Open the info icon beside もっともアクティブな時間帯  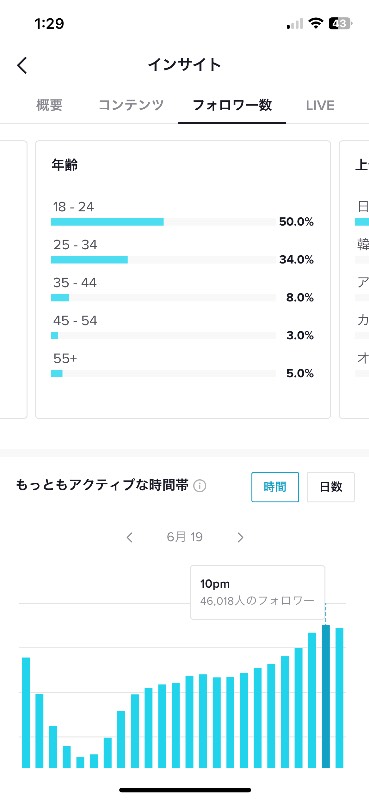tap(200, 486)
